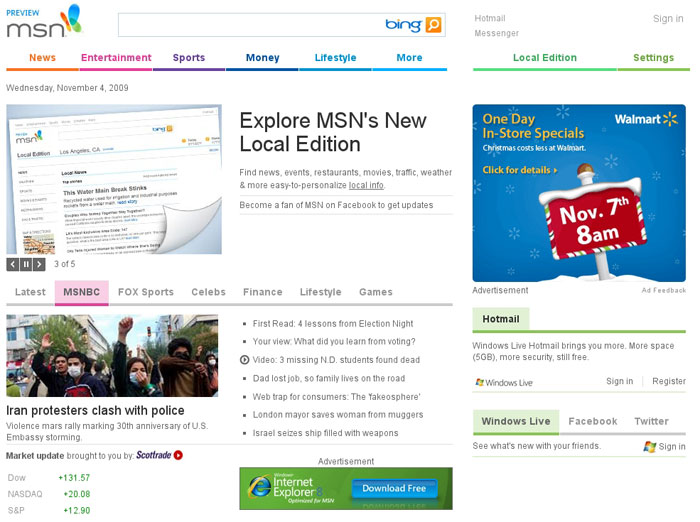Screen dimensions: 700x522
Task: Click the Scottrade arrow icon
Action: tap(178, 455)
